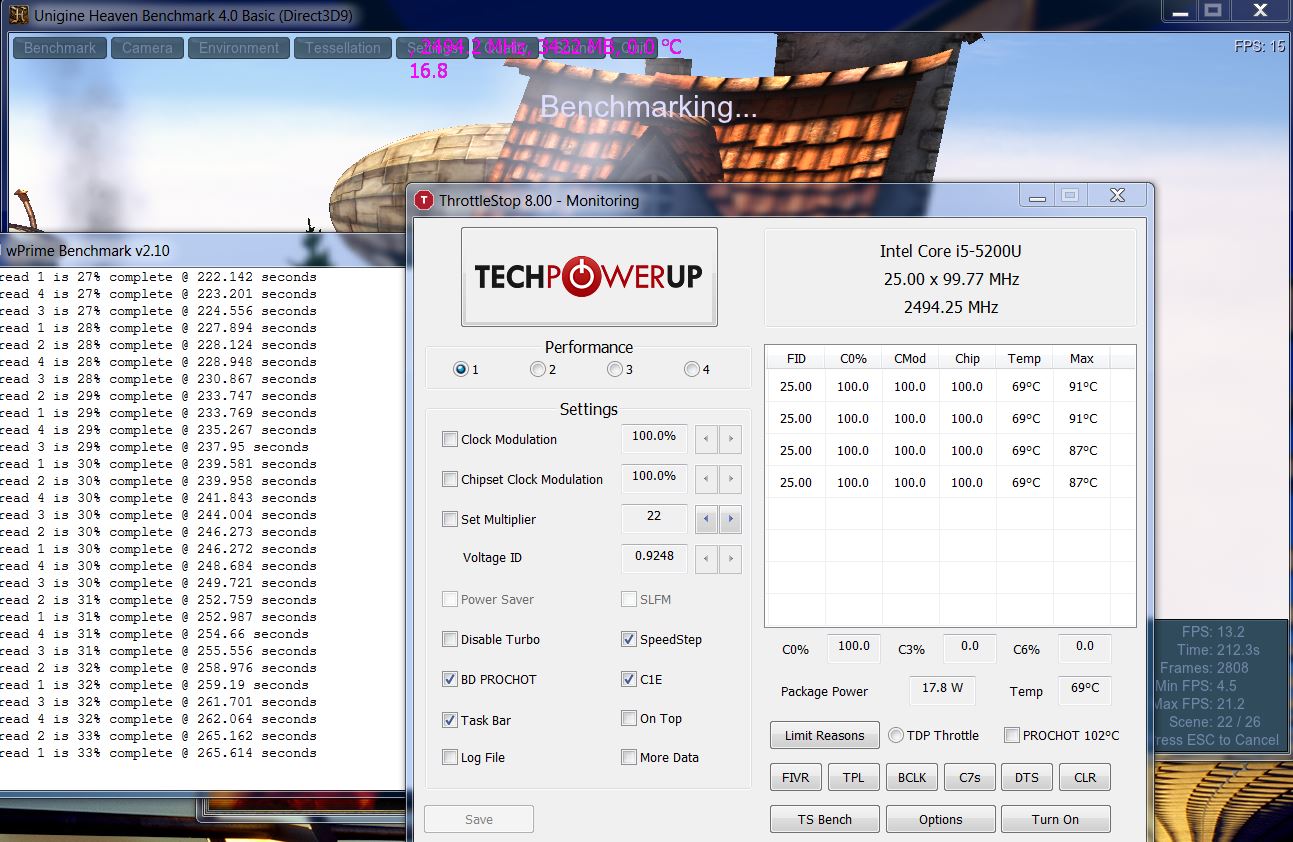Check the More Data option
The width and height of the screenshot is (1293, 842).
(x=629, y=757)
